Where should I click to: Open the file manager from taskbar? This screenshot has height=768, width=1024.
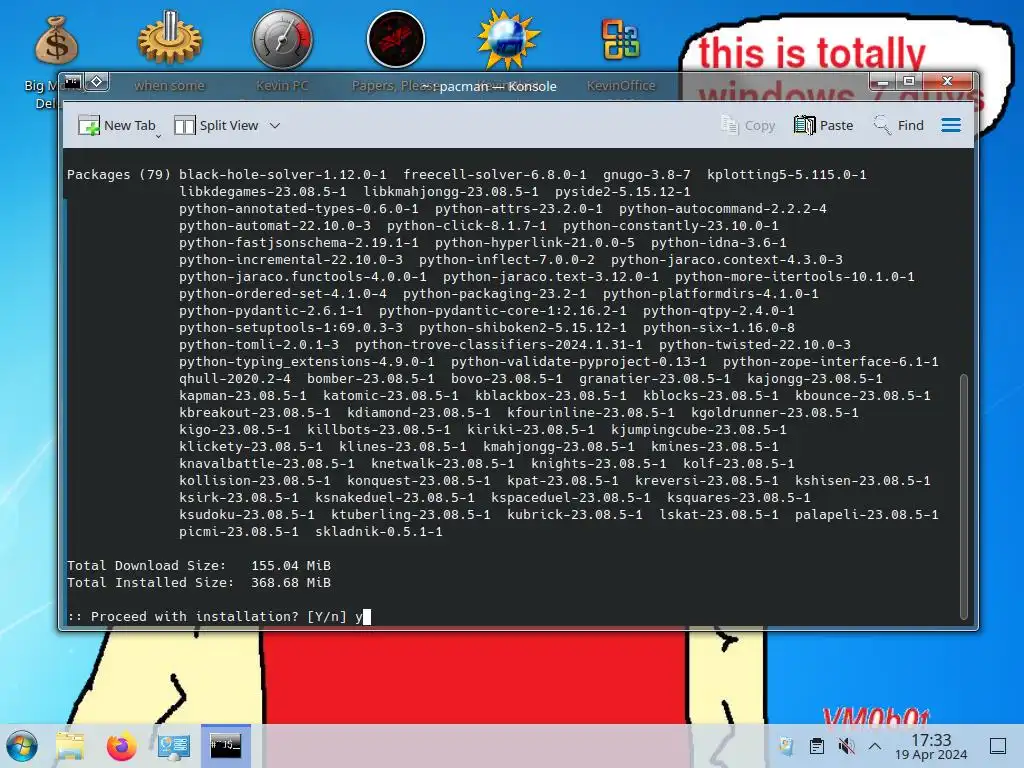pos(70,746)
